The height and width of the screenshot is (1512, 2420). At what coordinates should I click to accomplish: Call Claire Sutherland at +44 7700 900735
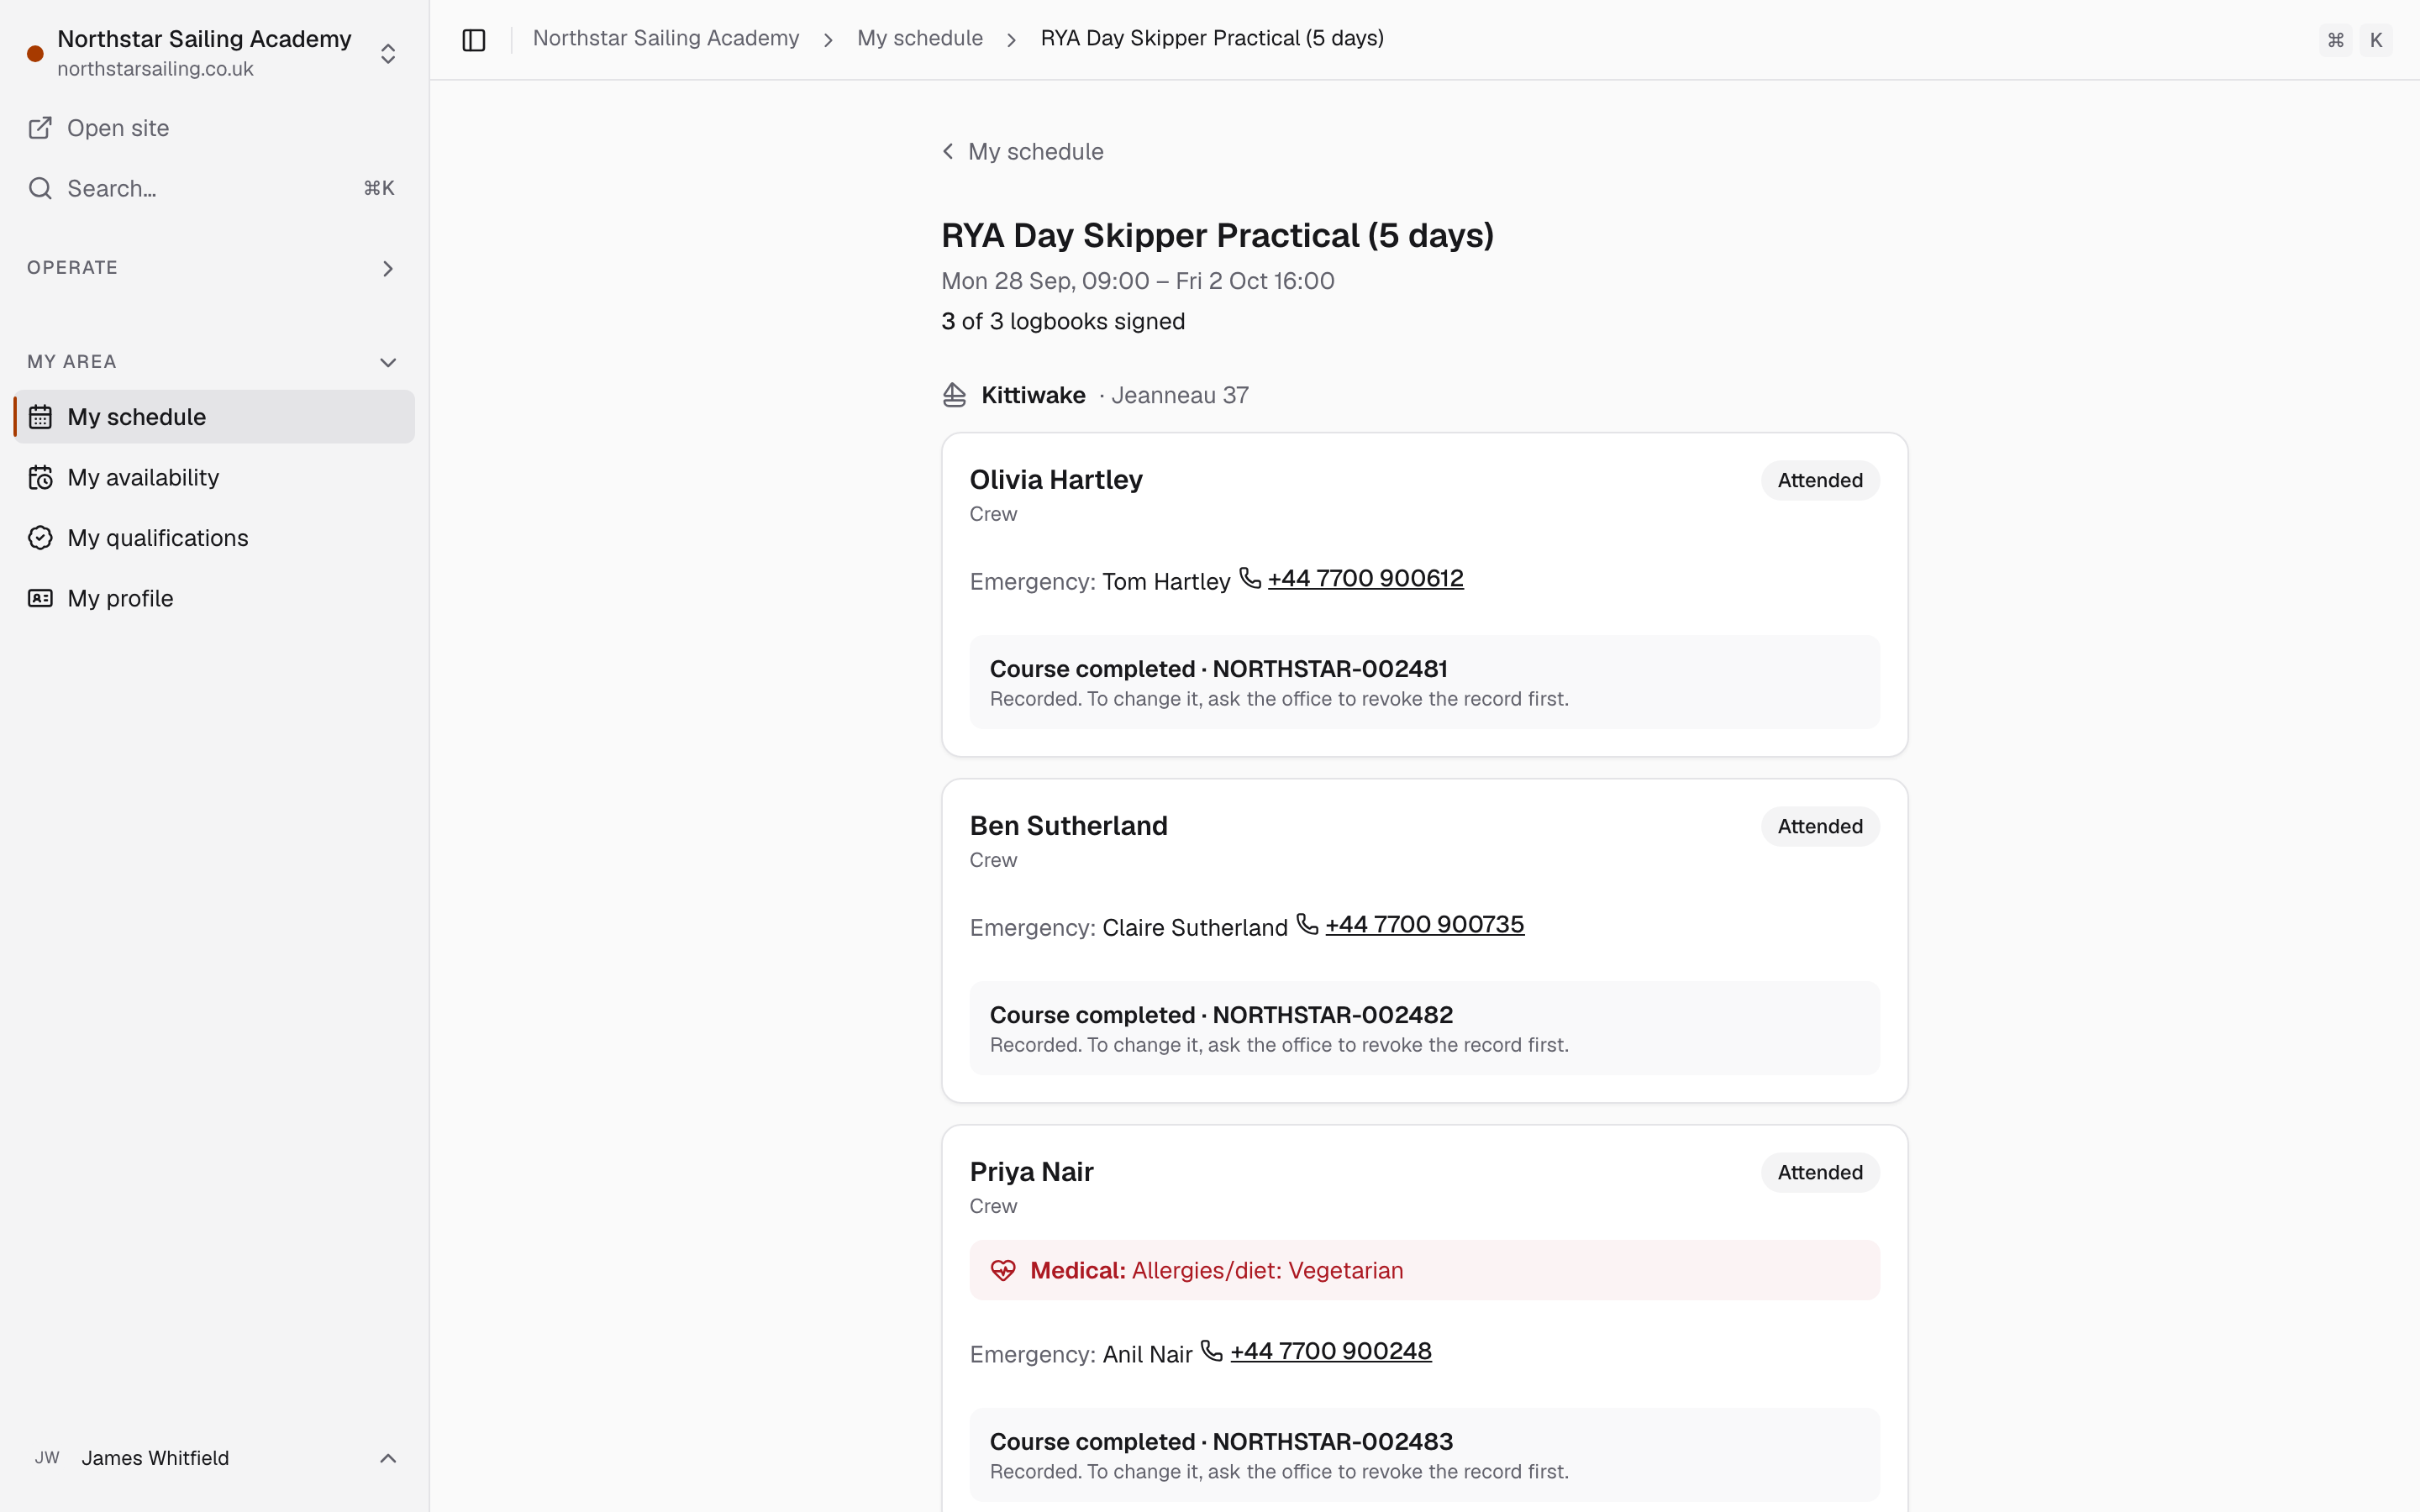(1424, 925)
